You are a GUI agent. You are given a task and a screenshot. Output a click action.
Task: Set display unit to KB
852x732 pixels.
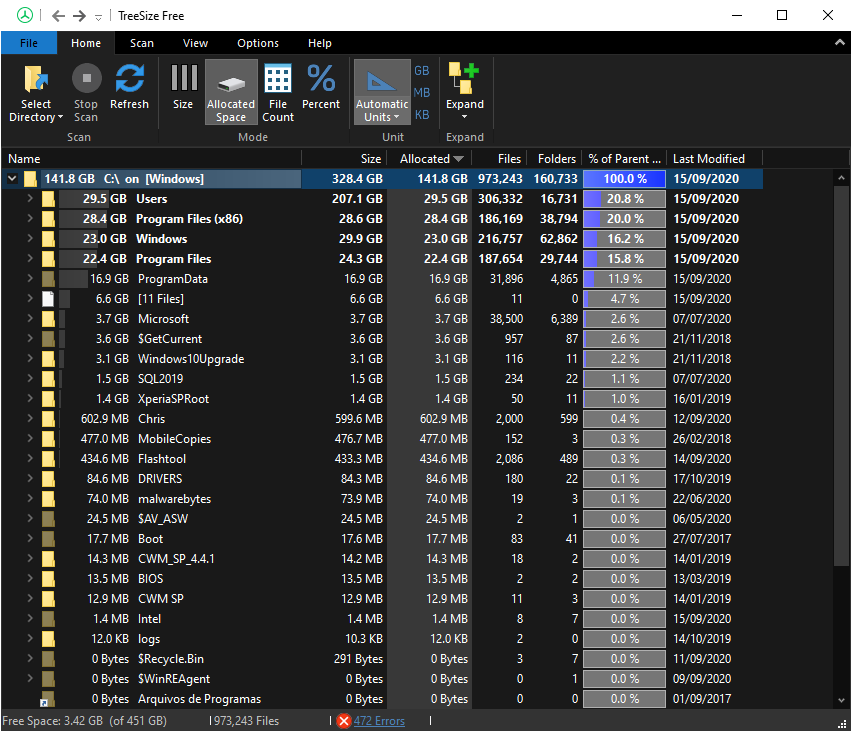422,115
